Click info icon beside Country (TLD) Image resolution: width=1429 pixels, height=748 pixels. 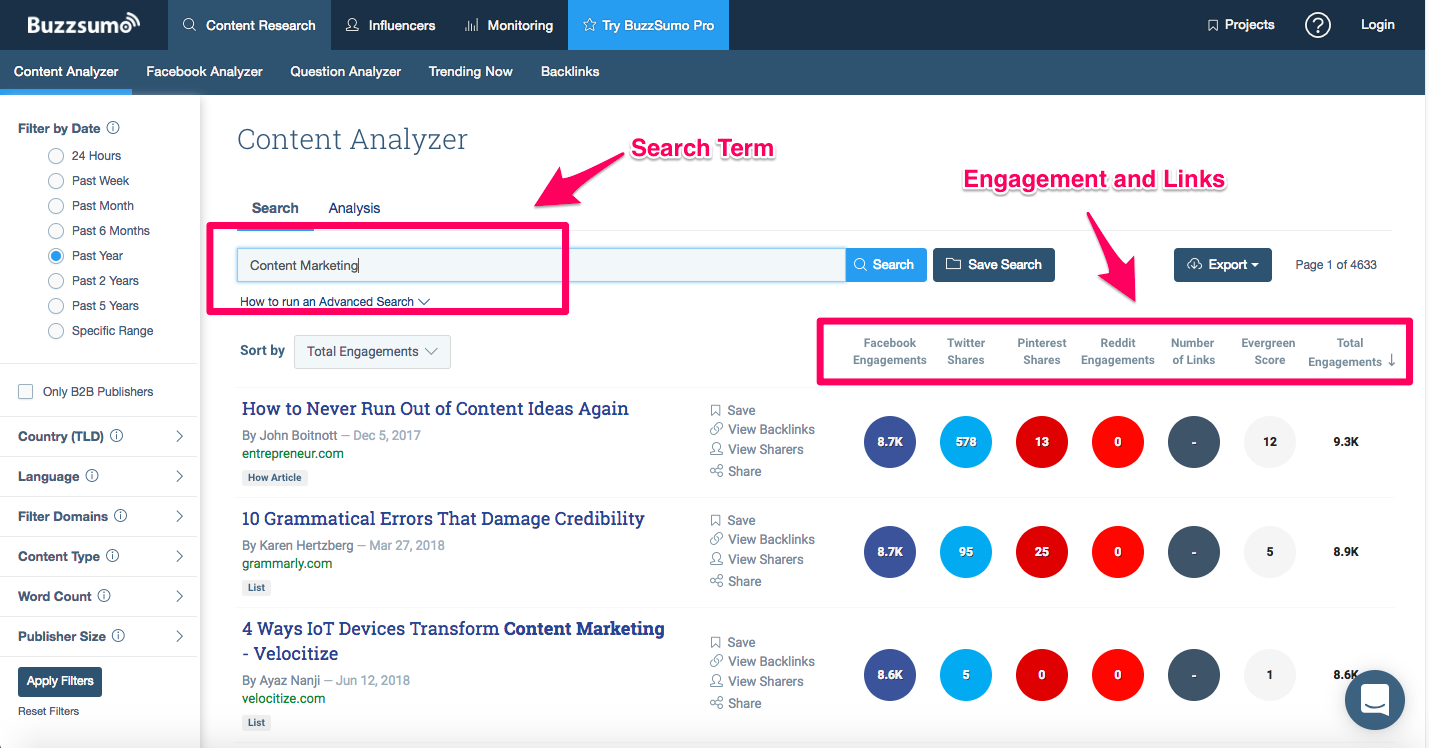coord(117,436)
